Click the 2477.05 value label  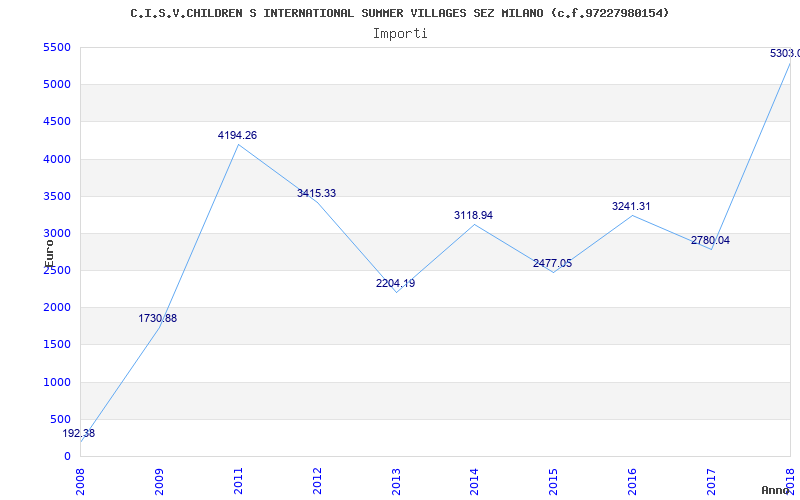pos(553,263)
